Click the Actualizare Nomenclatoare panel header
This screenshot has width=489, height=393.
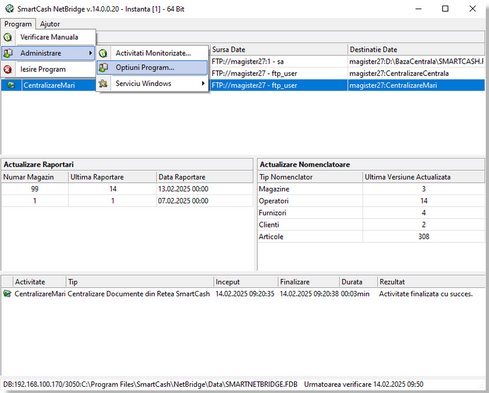[371, 164]
